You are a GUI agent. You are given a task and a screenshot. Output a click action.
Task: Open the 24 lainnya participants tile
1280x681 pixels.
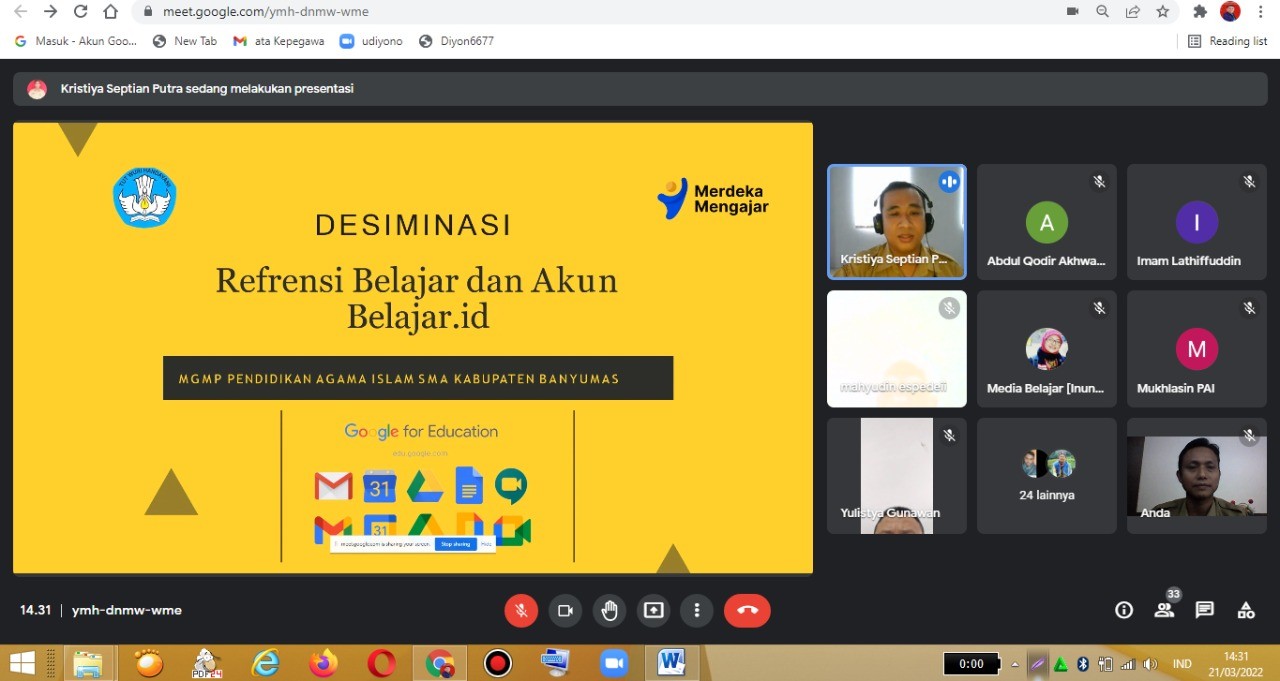click(1047, 476)
